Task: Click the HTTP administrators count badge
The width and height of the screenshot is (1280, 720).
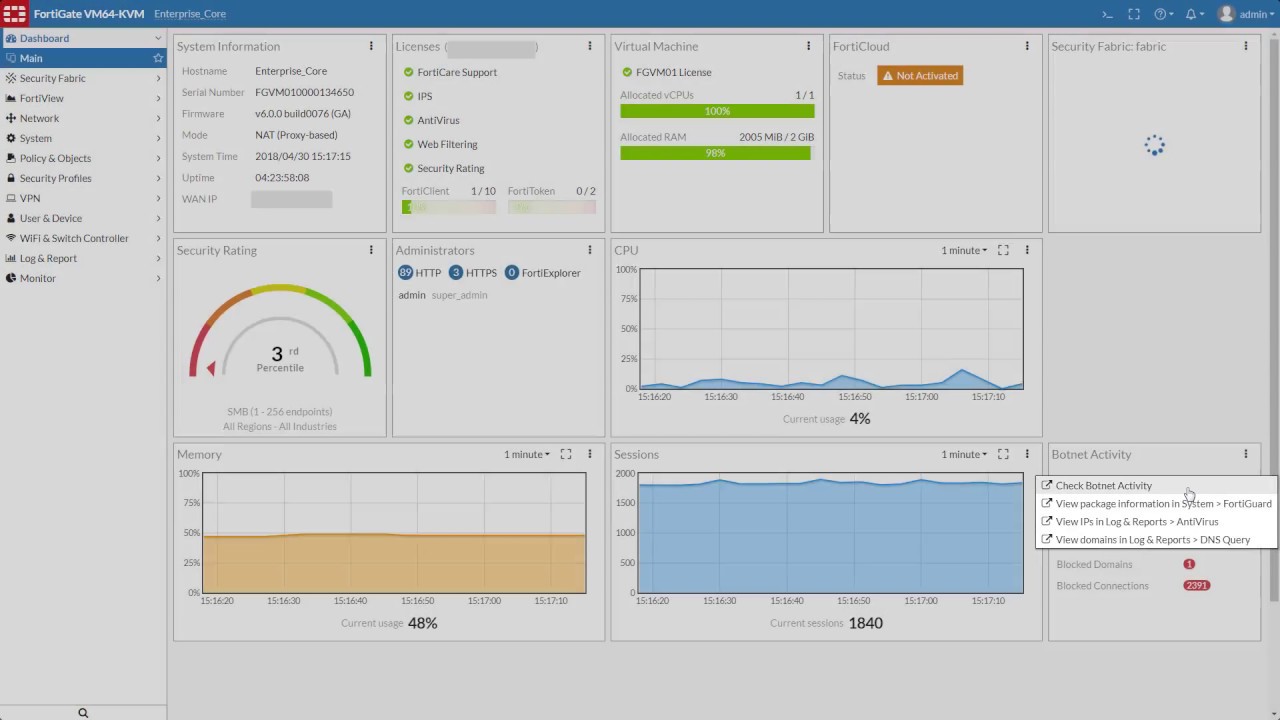Action: coord(405,272)
